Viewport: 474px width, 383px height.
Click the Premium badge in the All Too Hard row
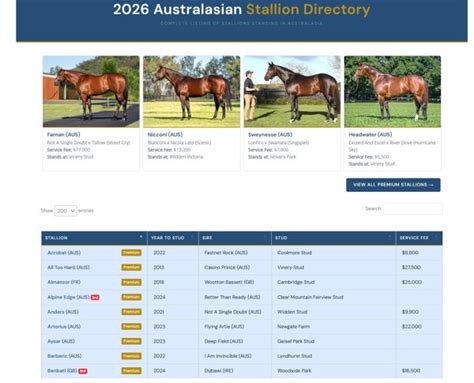(x=131, y=267)
